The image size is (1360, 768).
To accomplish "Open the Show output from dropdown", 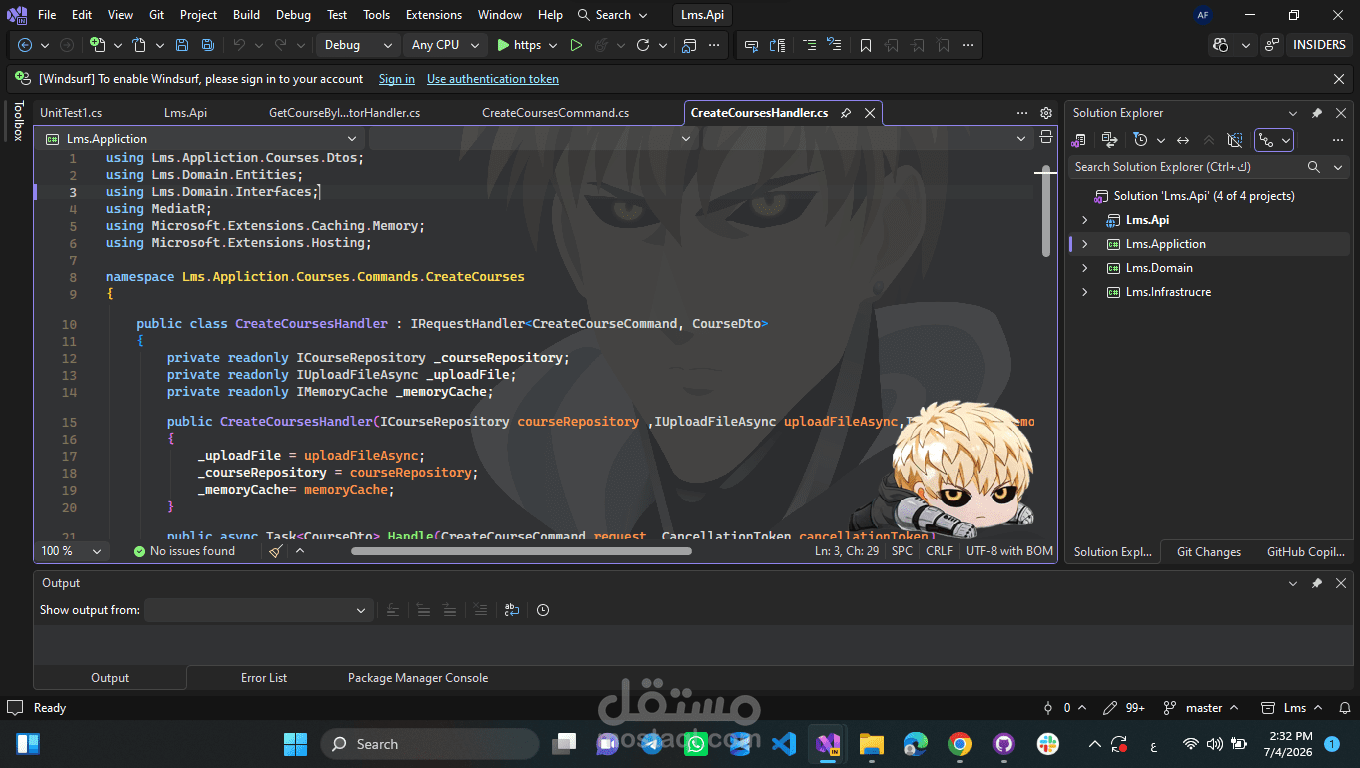I will coord(259,610).
